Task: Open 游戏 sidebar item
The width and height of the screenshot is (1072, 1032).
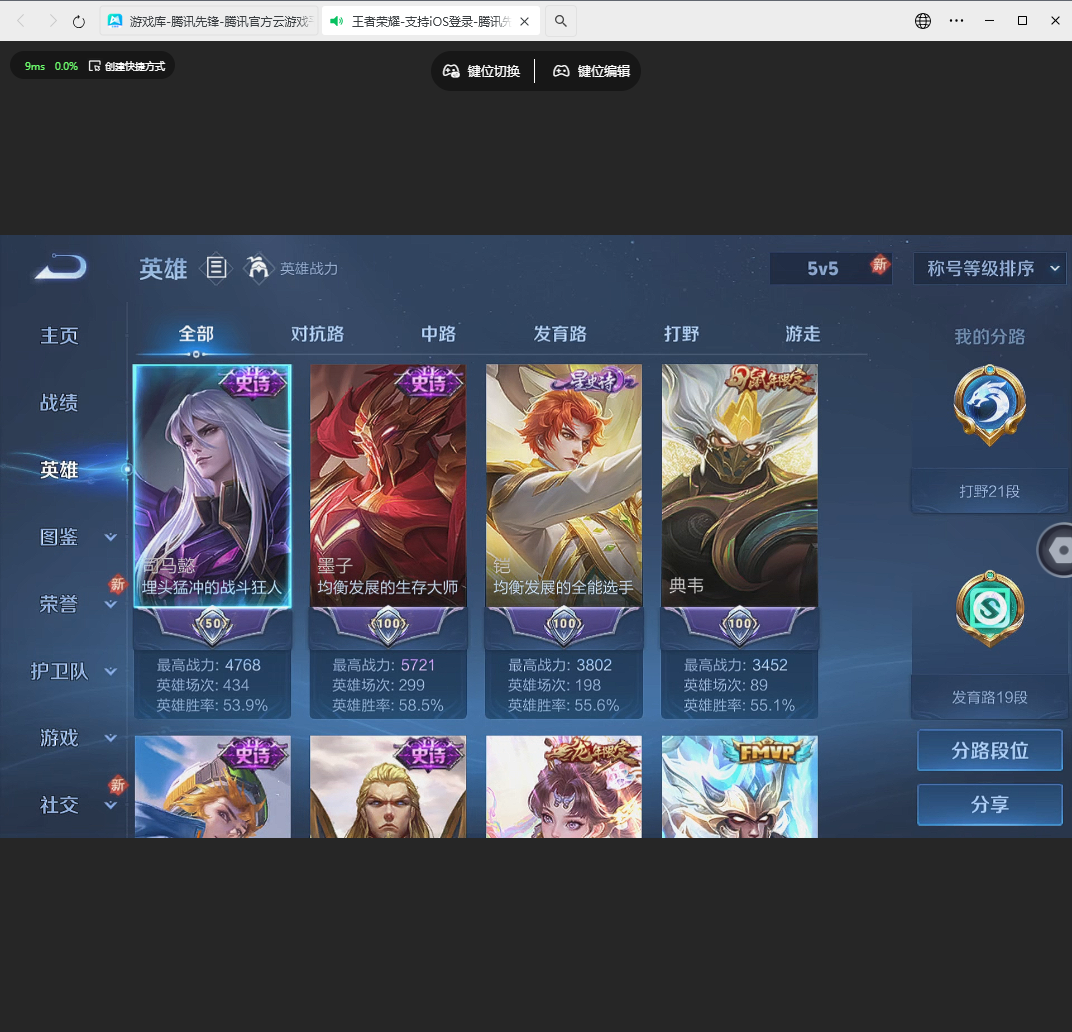Action: (59, 738)
